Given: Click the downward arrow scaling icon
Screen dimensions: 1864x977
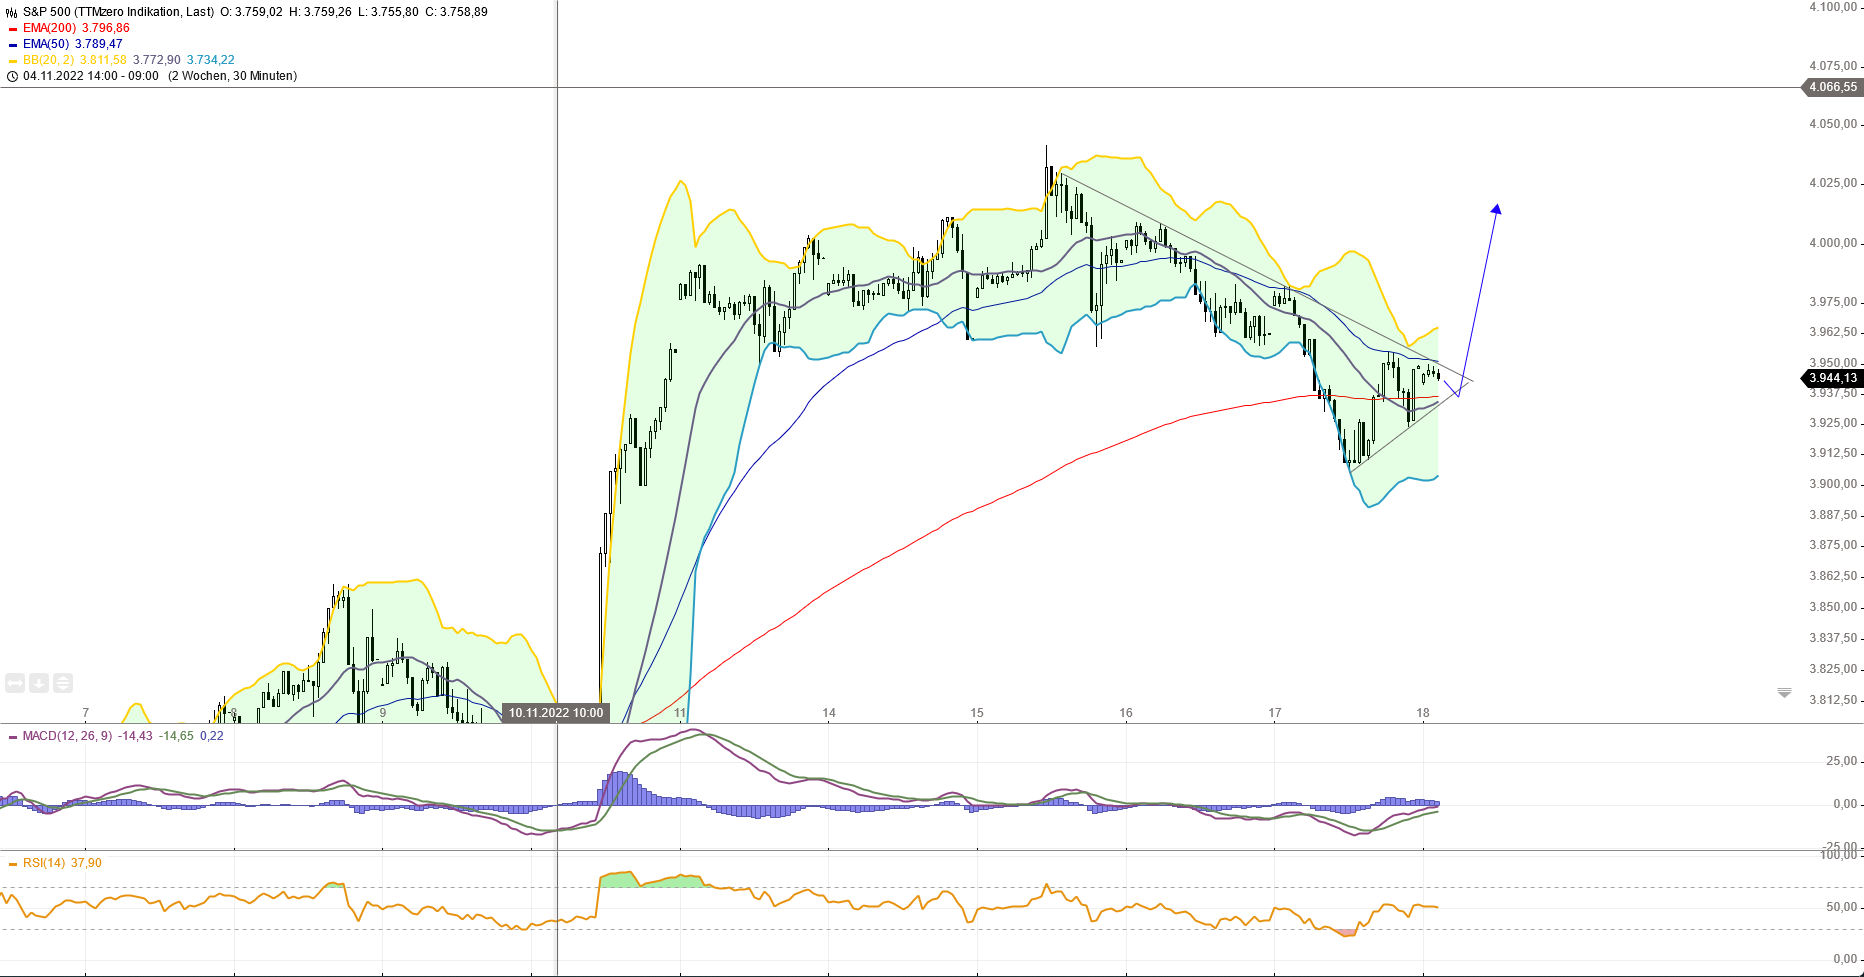Looking at the screenshot, I should click(x=39, y=682).
